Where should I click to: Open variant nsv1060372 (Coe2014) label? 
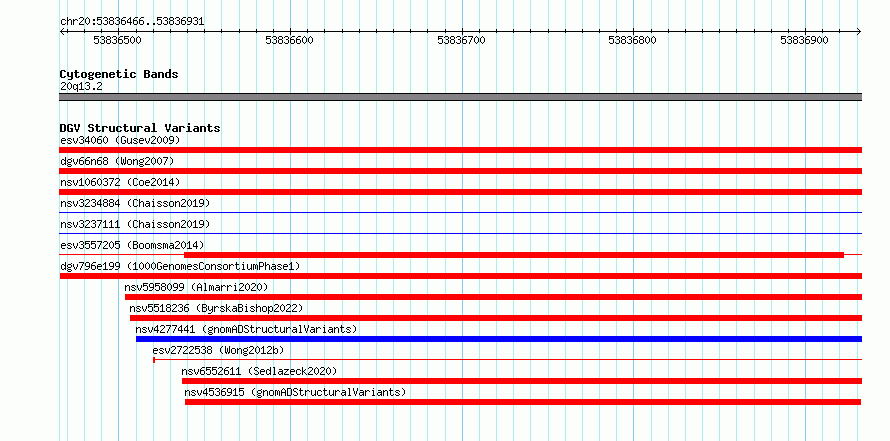(x=120, y=182)
